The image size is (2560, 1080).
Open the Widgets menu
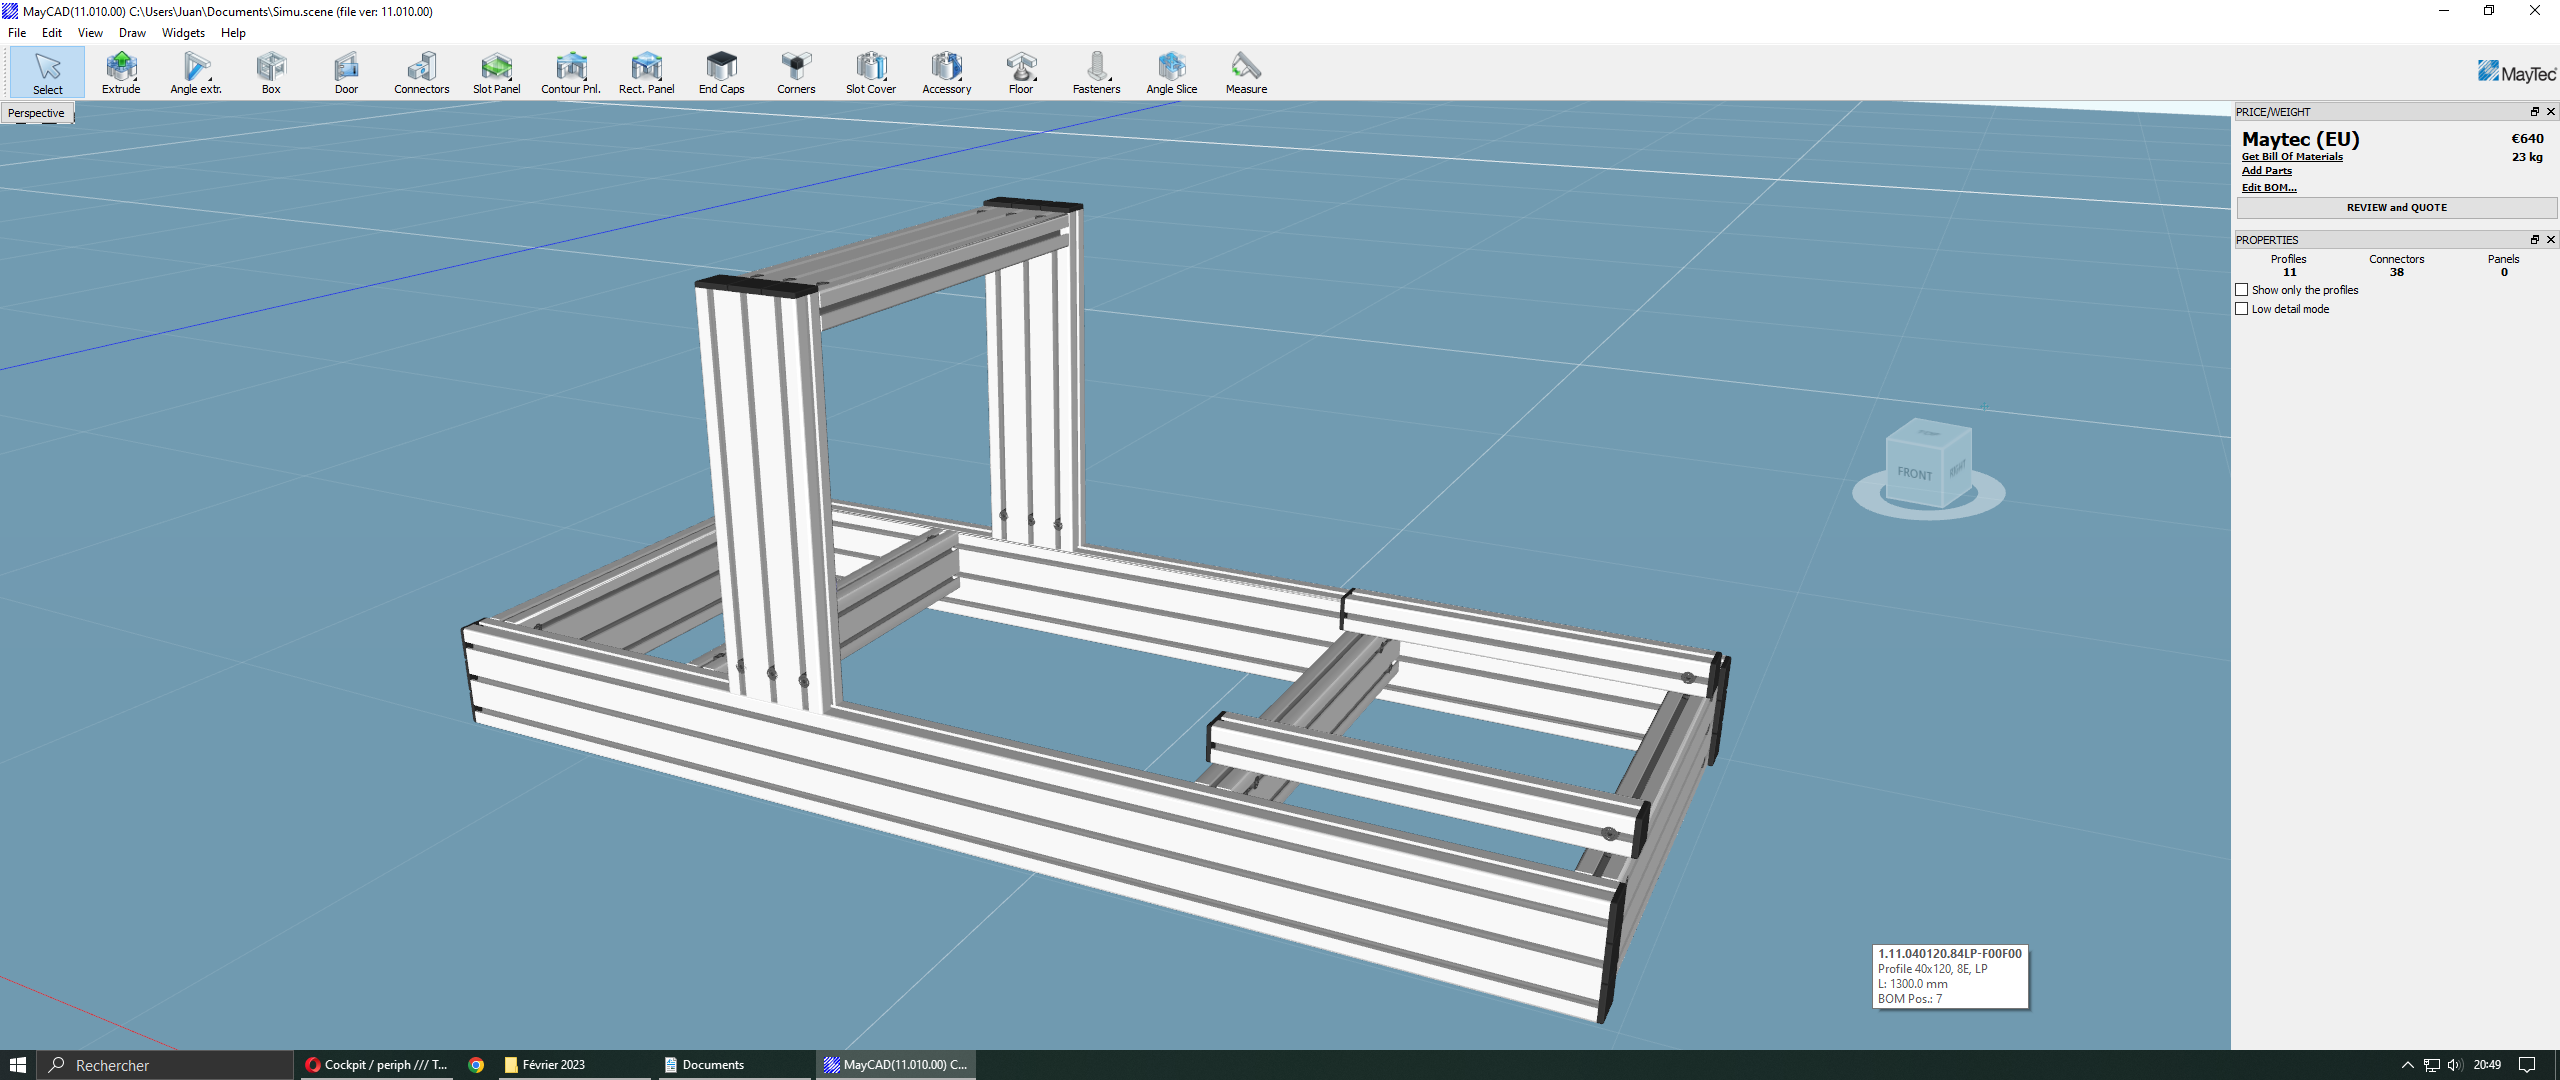(183, 33)
